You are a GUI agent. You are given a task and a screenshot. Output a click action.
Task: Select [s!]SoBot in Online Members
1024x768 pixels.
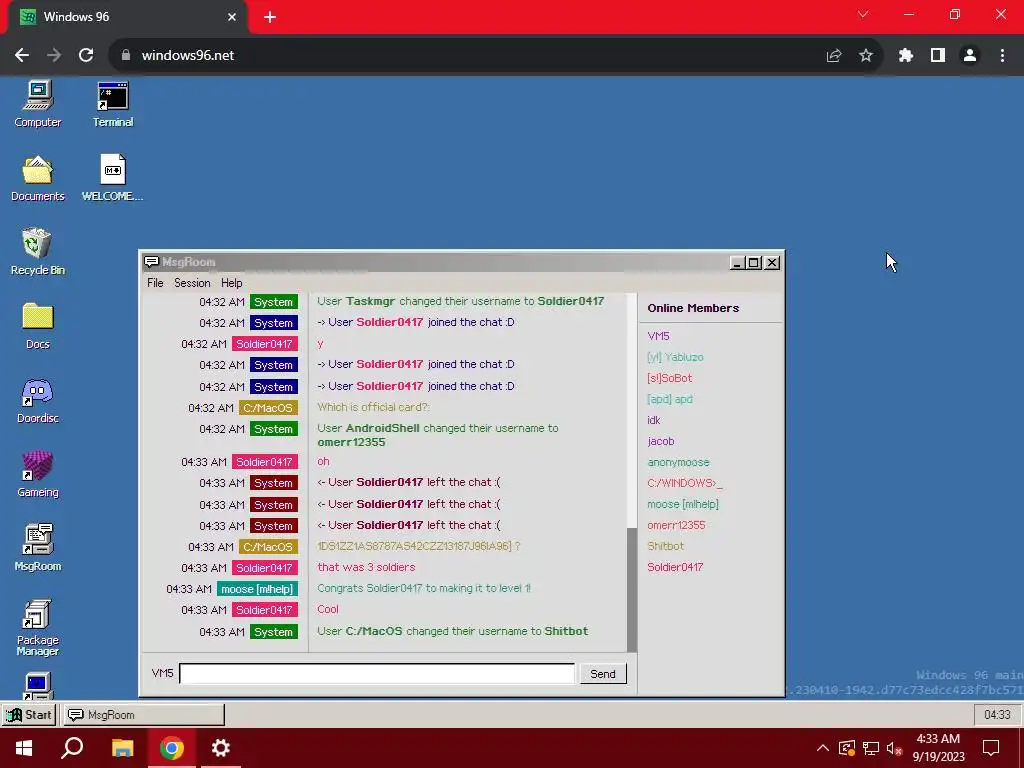[x=669, y=377]
